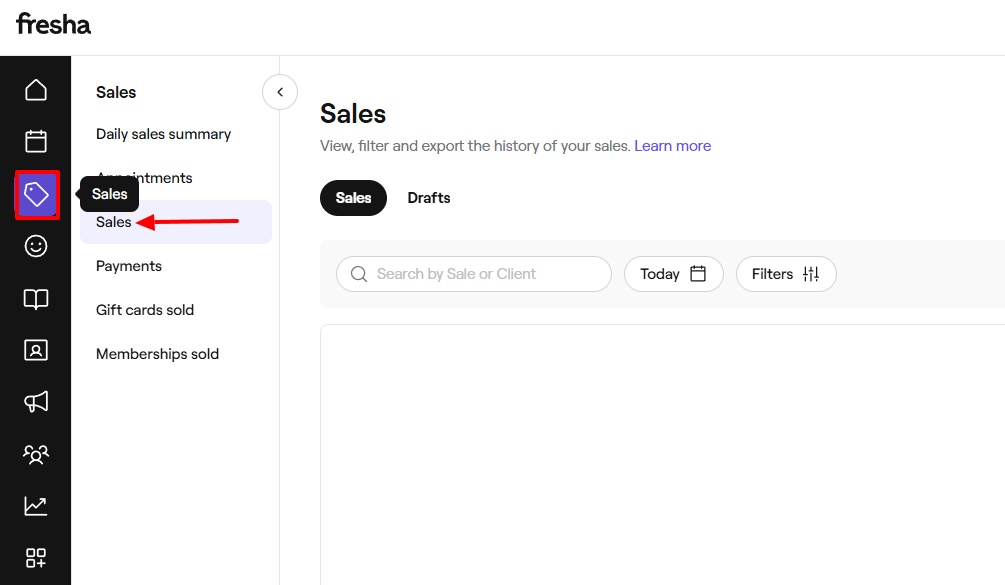Image resolution: width=1005 pixels, height=585 pixels.
Task: Open the Clients smiley face icon
Action: tap(36, 246)
